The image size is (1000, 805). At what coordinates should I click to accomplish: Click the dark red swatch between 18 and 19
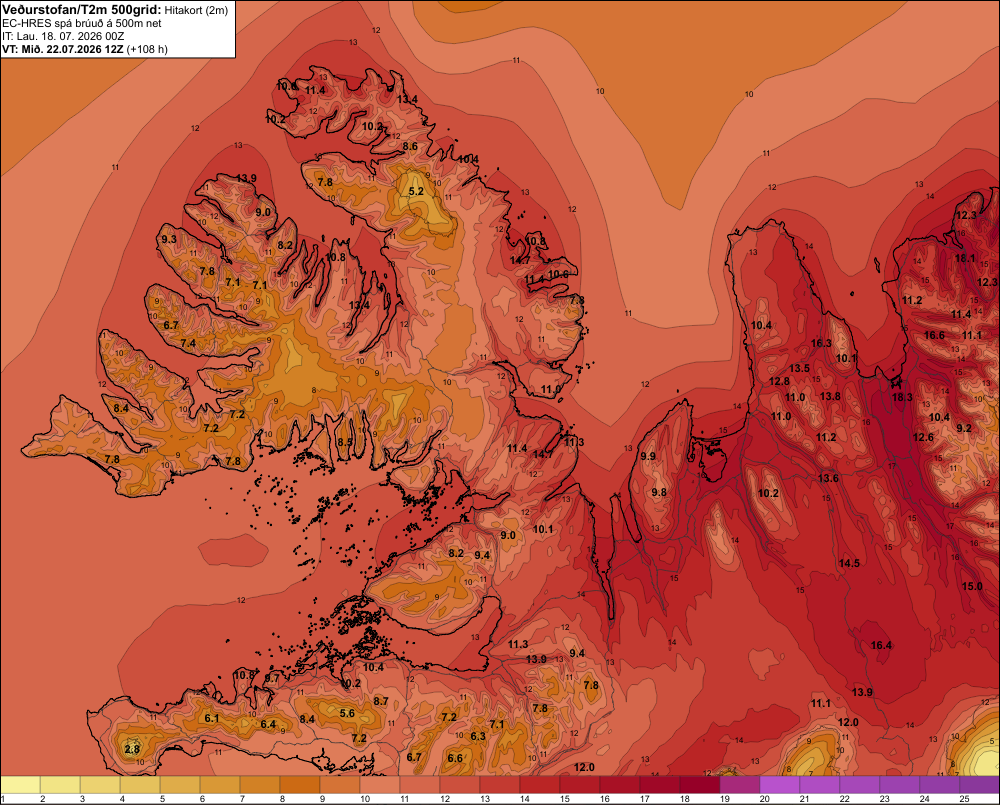click(700, 784)
